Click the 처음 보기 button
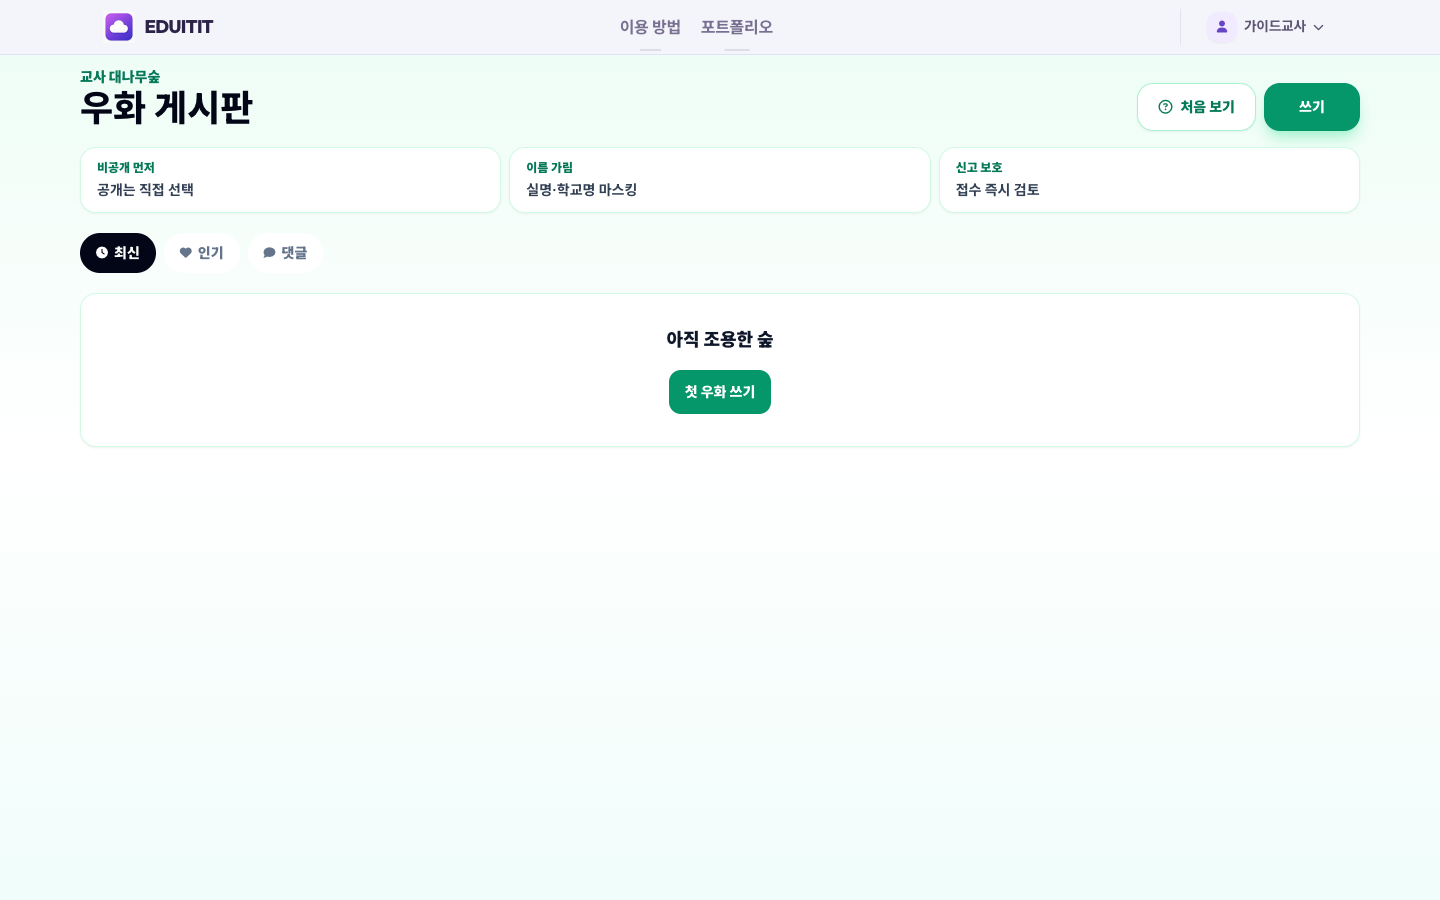The width and height of the screenshot is (1440, 900). click(1196, 107)
